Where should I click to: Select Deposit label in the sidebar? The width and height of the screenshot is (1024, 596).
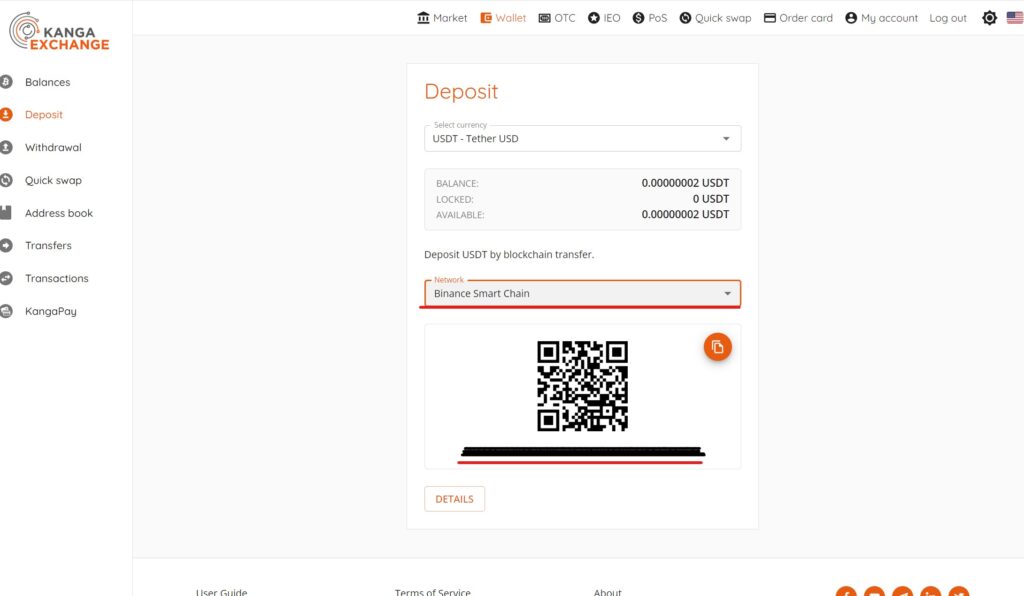coord(44,115)
